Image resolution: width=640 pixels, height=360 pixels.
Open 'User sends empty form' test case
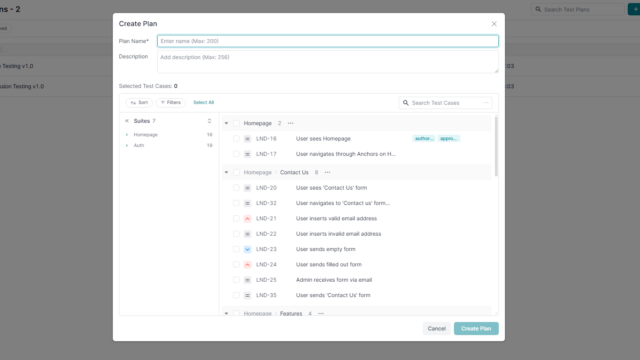[326, 249]
